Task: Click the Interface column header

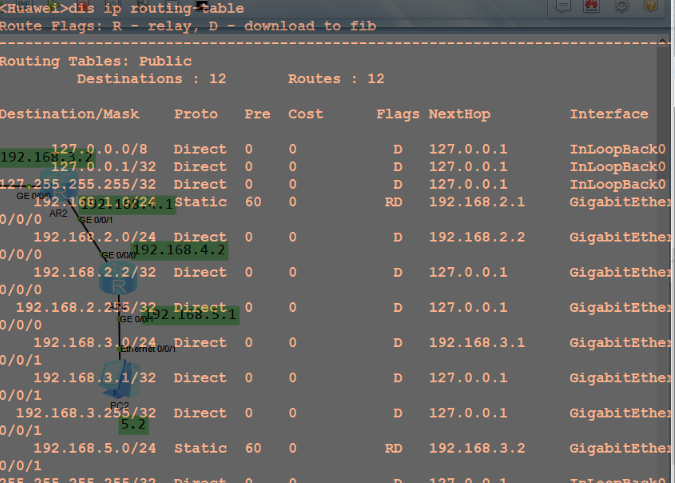Action: pos(609,115)
